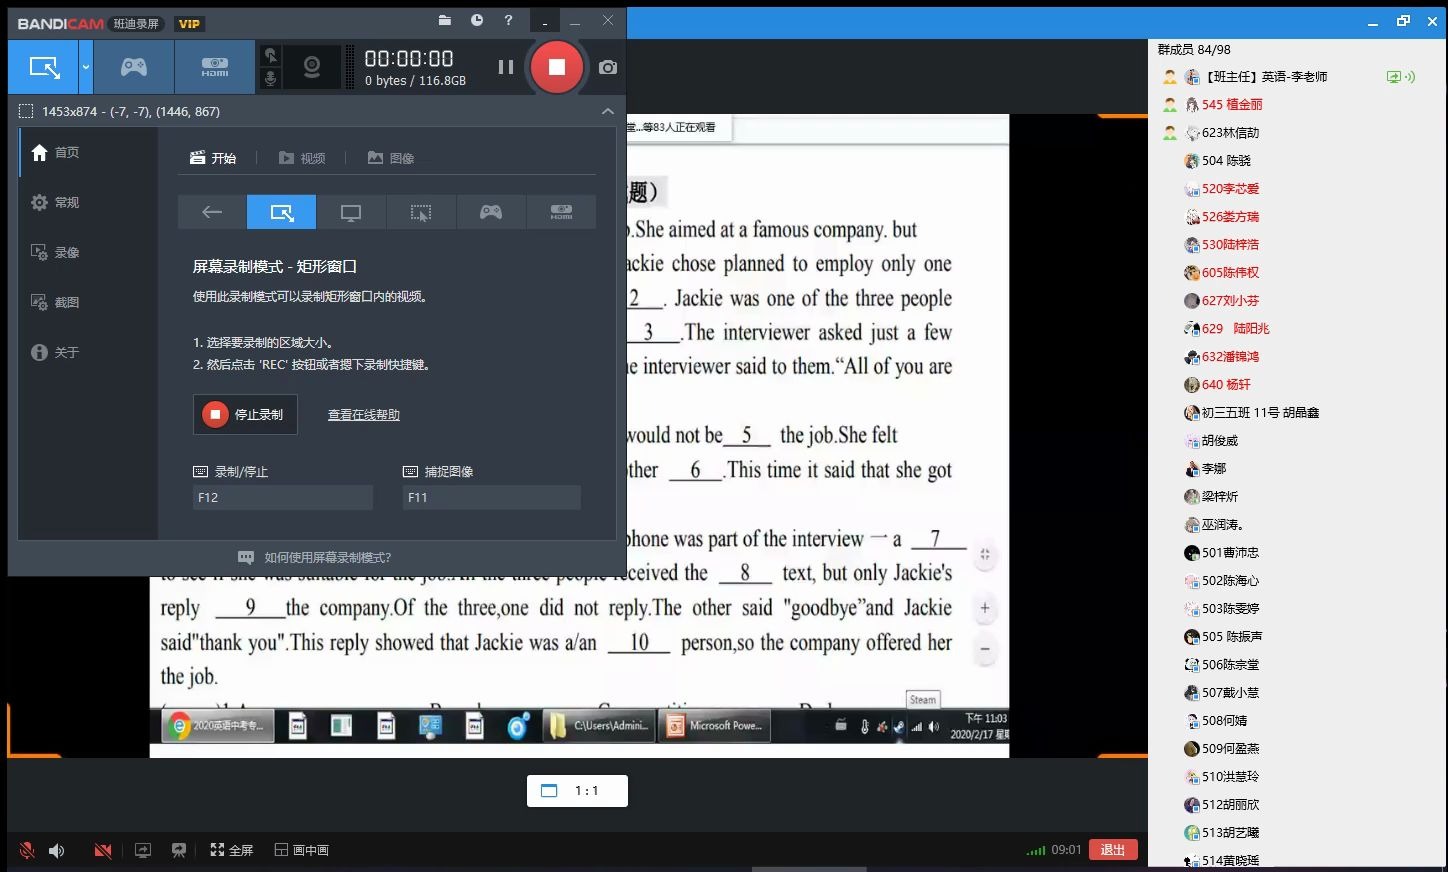Toggle the webcam overlay in Bandicam
The image size is (1448, 872).
point(312,67)
